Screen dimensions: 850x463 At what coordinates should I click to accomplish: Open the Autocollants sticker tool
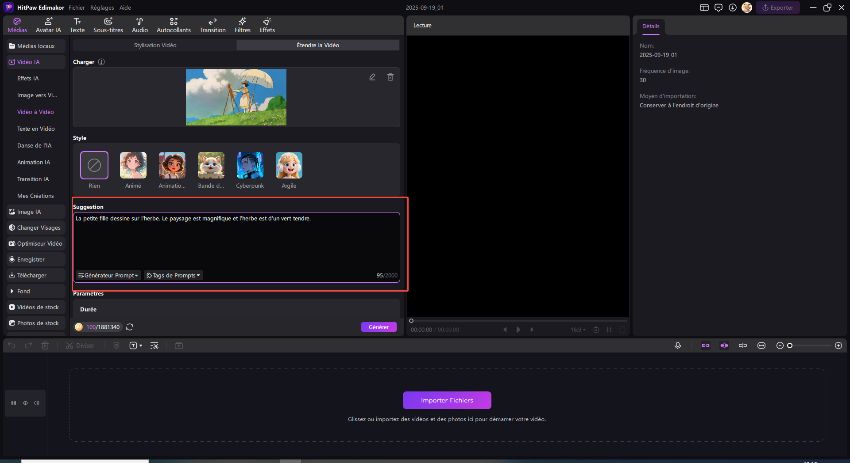173,25
